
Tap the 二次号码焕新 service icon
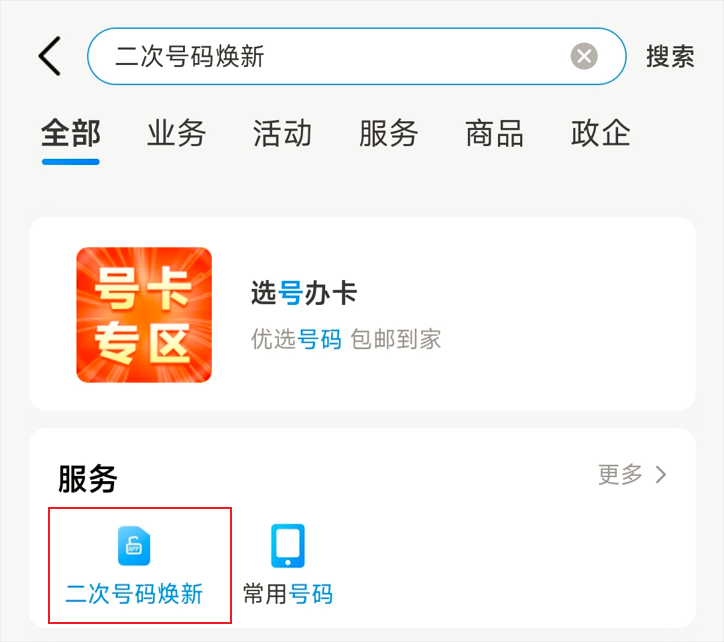[x=134, y=546]
